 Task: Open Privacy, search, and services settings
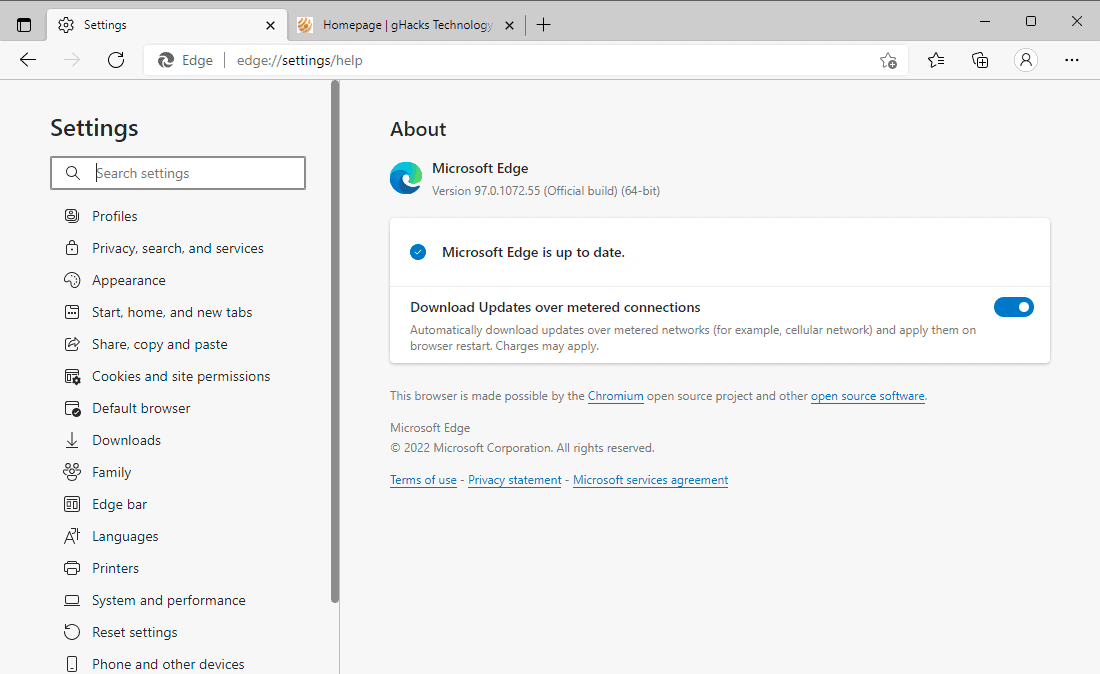(x=177, y=248)
